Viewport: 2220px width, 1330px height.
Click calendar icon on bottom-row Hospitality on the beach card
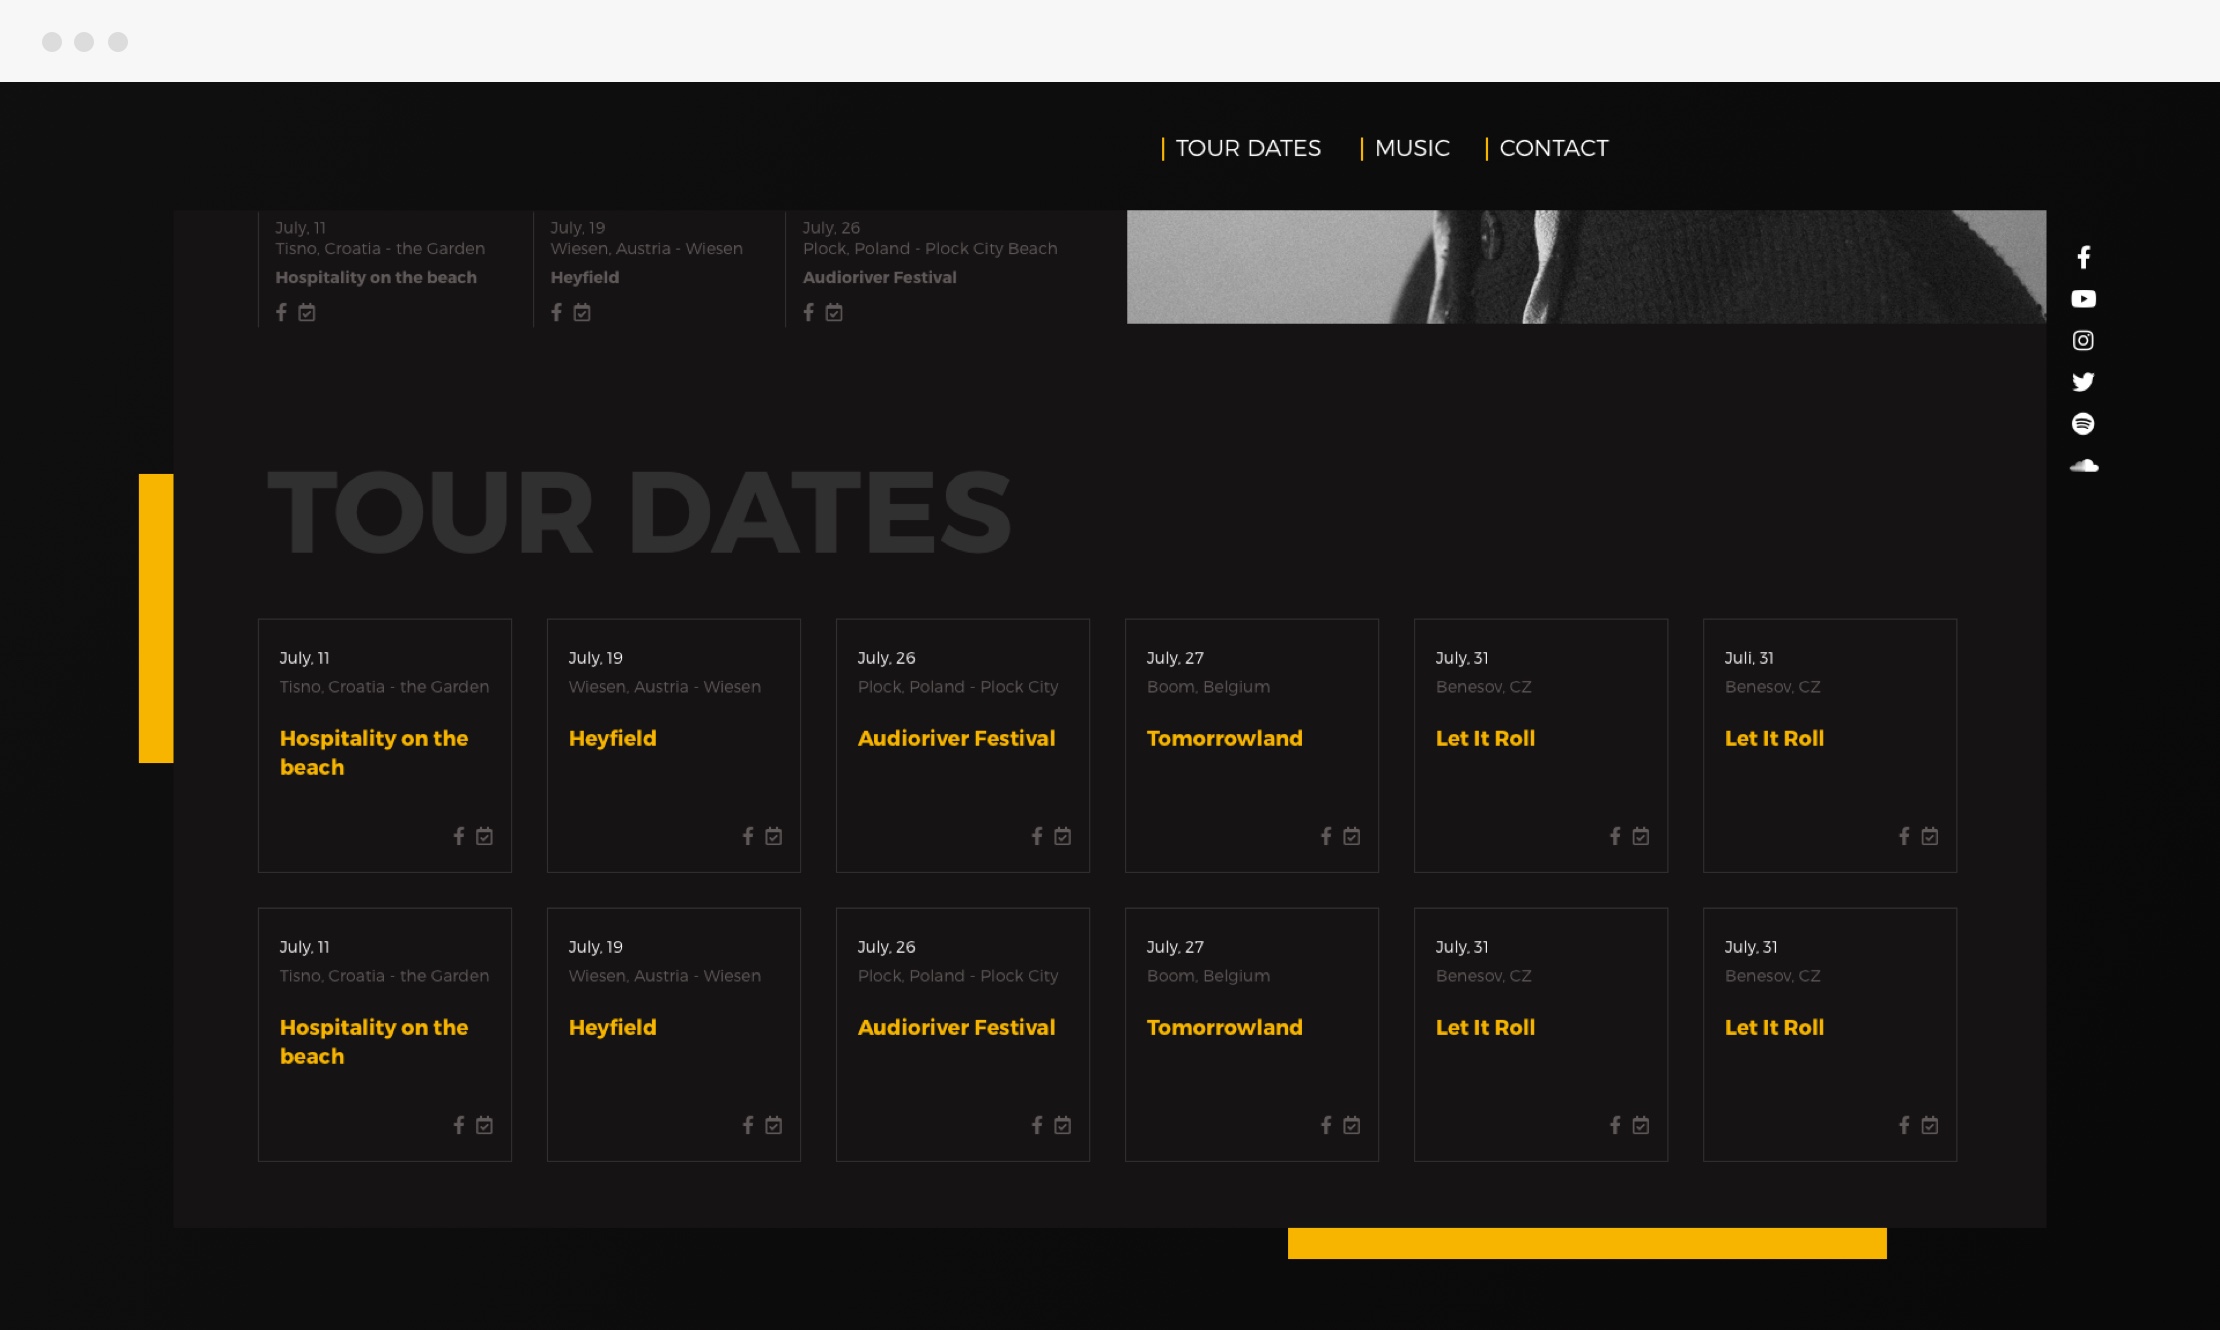[x=484, y=1125]
